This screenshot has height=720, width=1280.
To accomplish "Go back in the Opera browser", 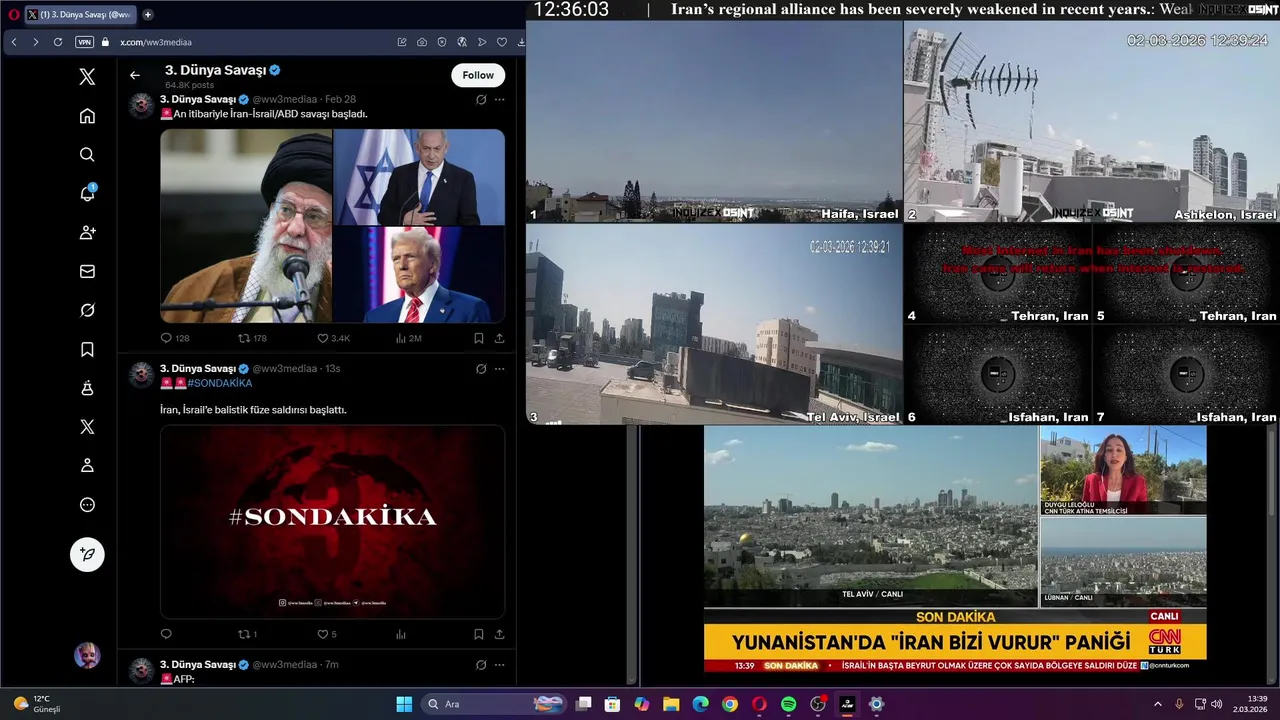I will click(x=14, y=42).
